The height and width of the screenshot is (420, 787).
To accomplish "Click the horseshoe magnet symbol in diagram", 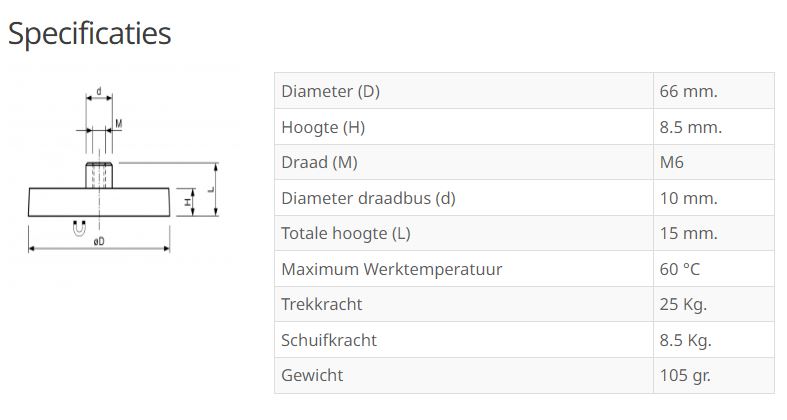I will (79, 228).
